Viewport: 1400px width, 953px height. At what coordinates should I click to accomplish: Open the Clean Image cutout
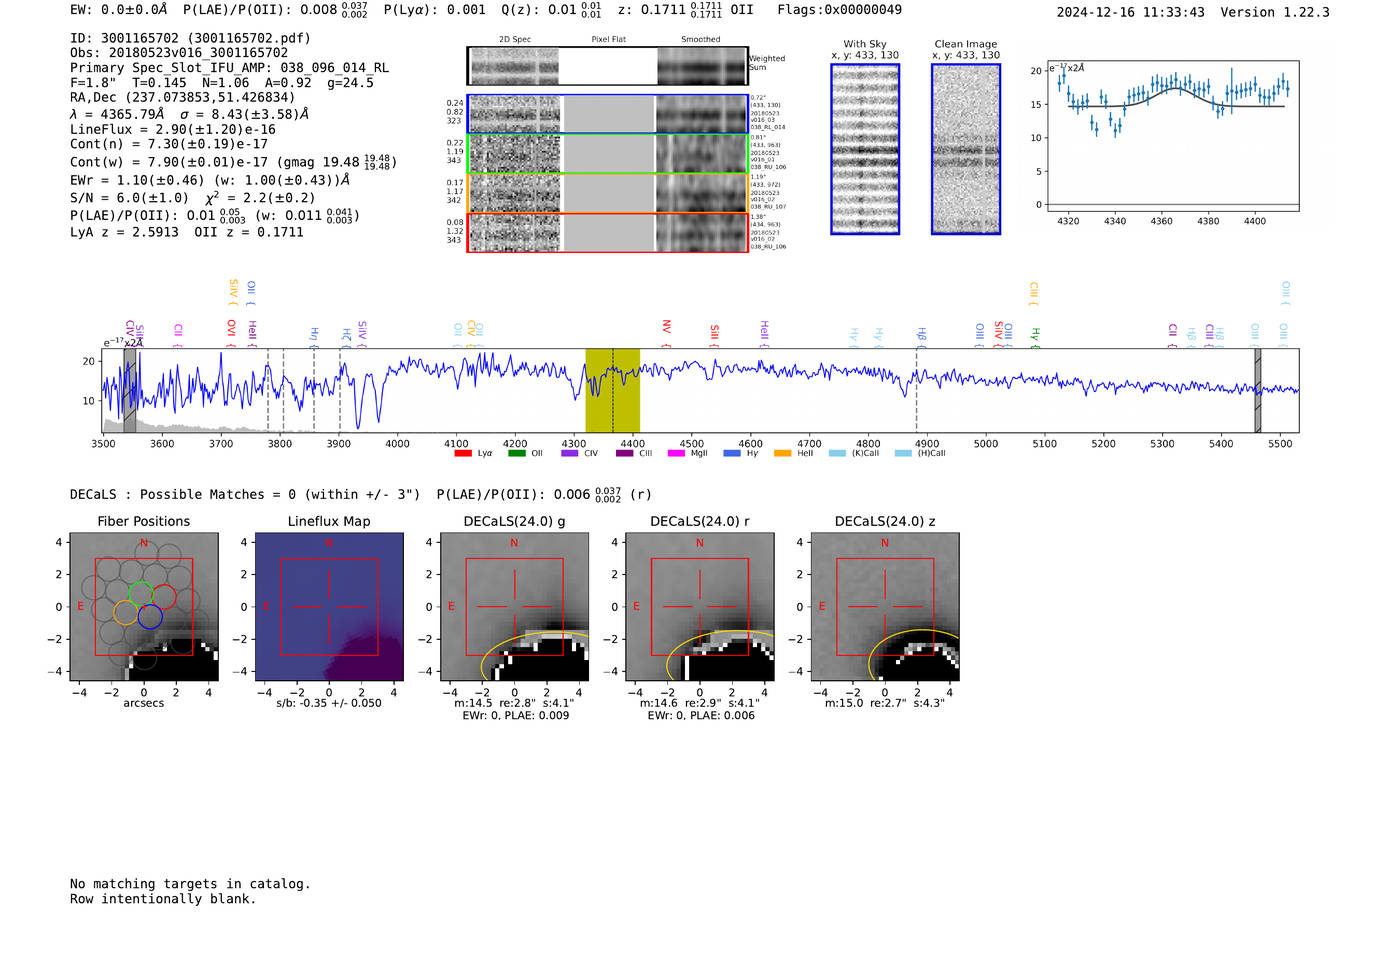(966, 149)
